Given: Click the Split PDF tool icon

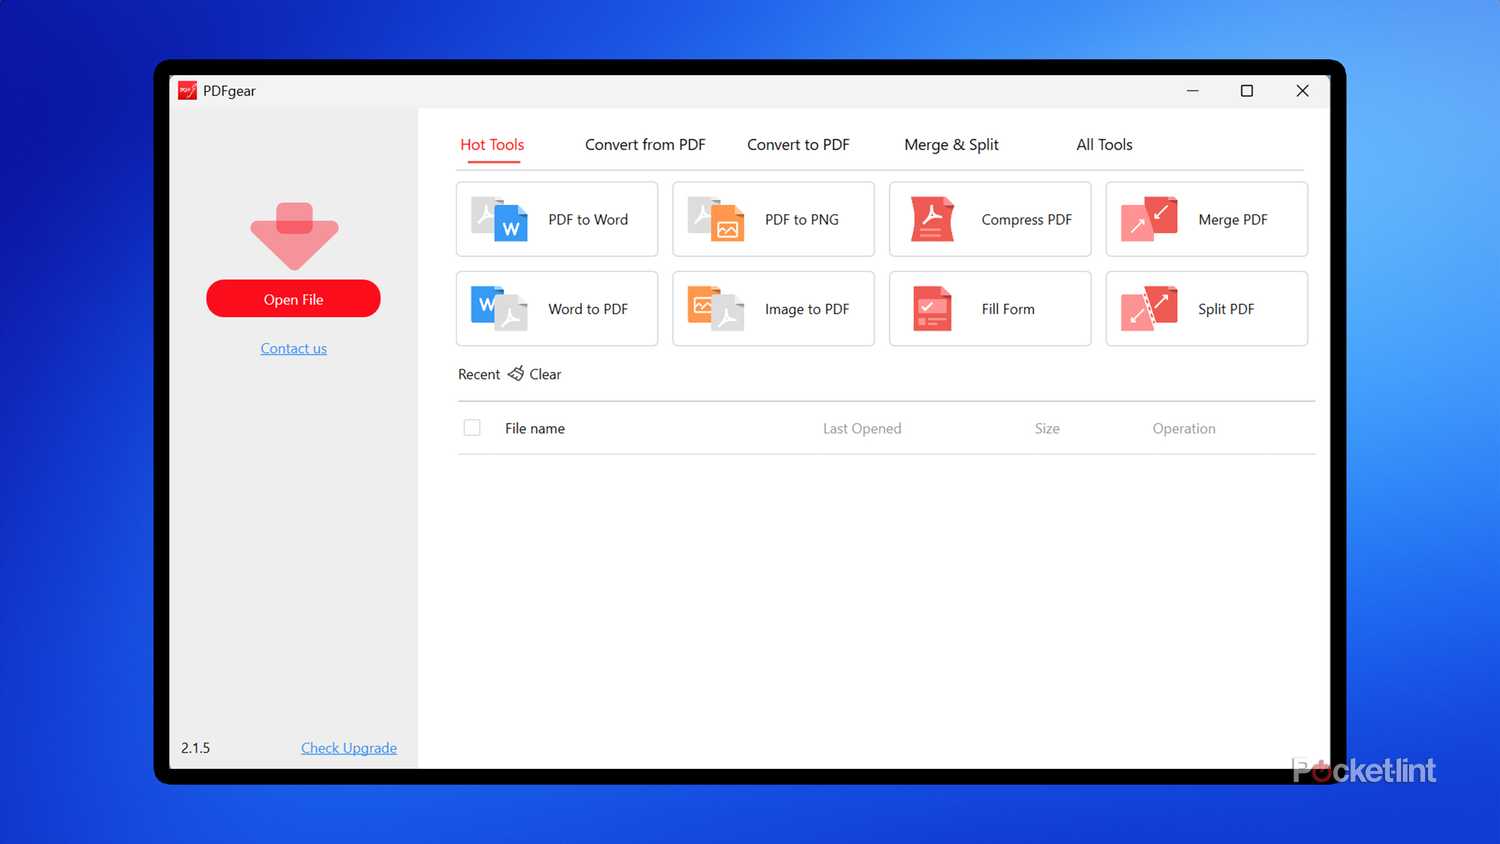Looking at the screenshot, I should [x=1149, y=309].
